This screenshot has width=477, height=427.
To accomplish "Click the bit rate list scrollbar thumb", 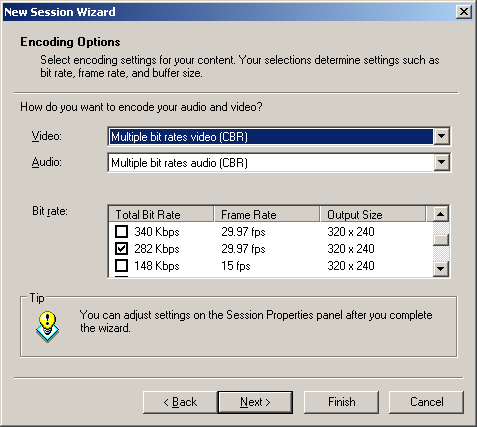I will coord(441,239).
